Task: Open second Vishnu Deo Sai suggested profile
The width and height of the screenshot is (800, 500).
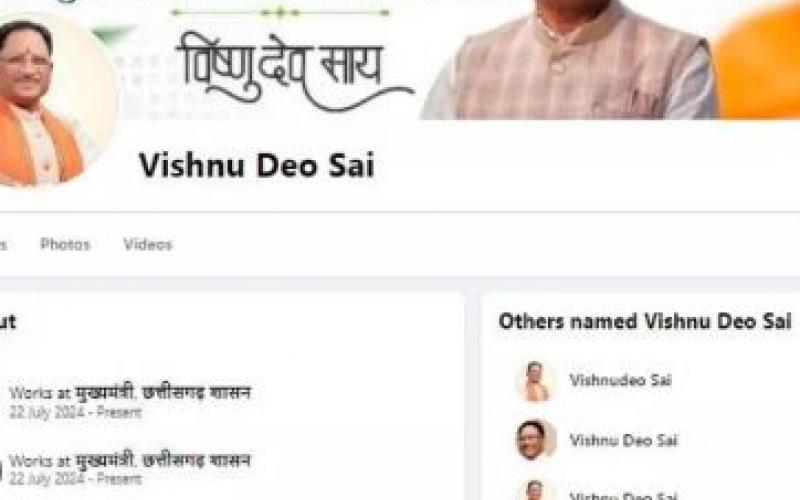Action: coord(623,440)
